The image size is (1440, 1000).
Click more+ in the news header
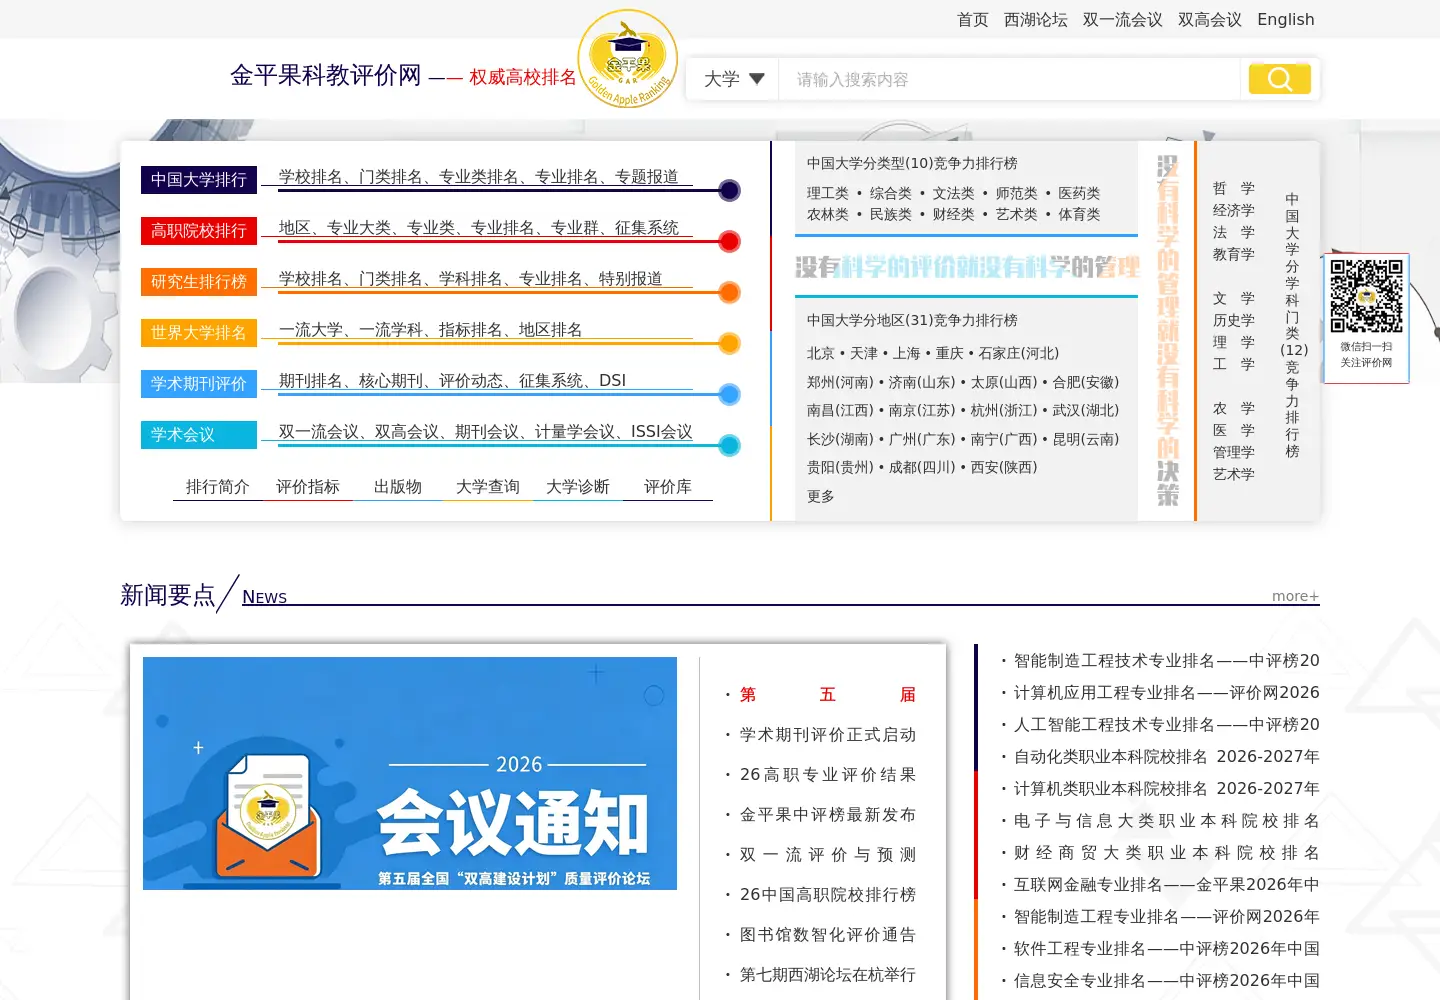(x=1295, y=595)
